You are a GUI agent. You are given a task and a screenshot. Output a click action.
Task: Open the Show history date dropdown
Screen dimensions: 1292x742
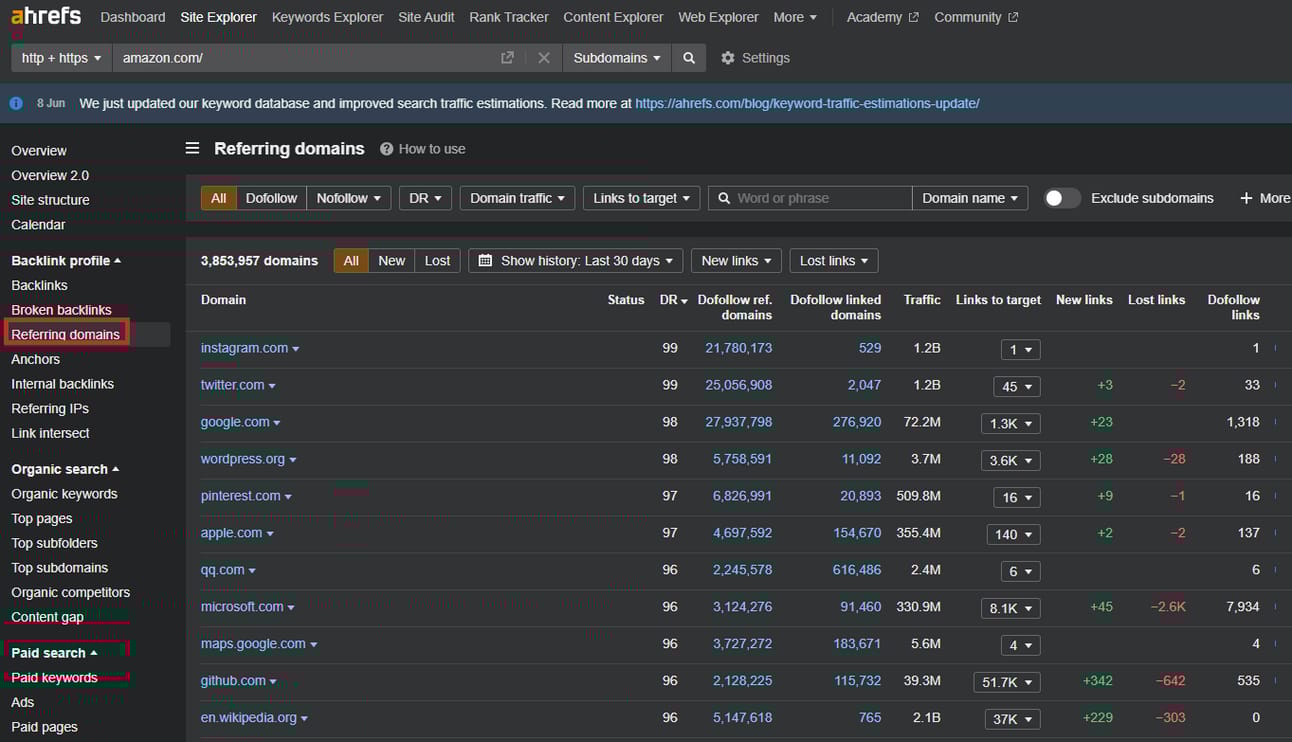[x=575, y=260]
